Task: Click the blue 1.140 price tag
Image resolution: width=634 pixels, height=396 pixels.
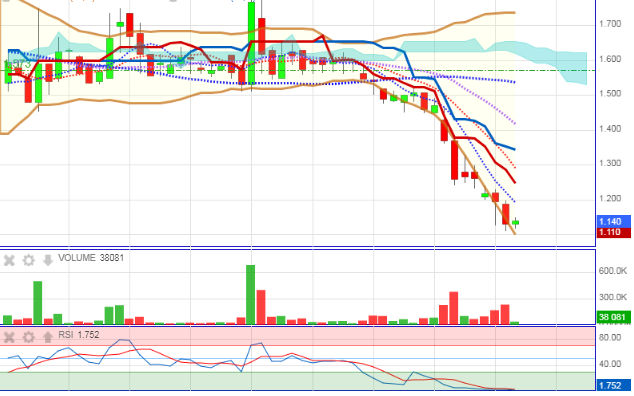Action: tap(613, 221)
